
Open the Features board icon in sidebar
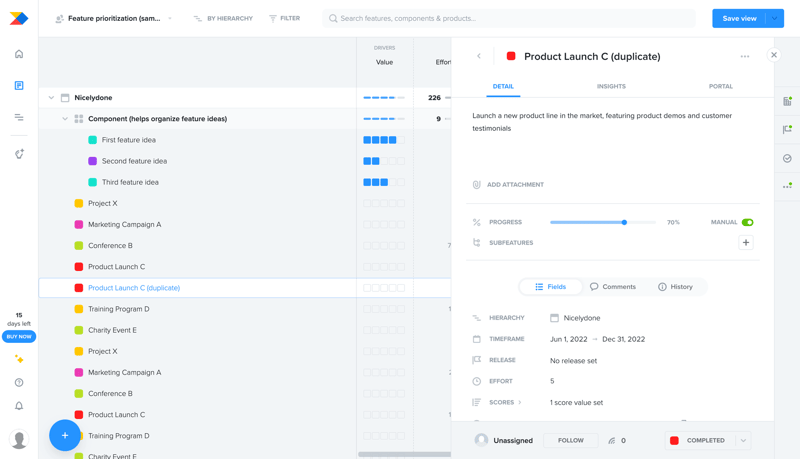(19, 86)
